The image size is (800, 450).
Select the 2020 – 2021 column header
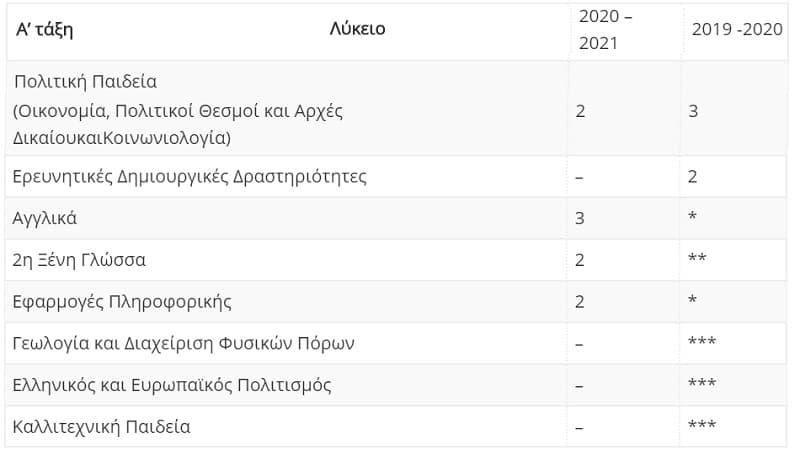pos(605,30)
